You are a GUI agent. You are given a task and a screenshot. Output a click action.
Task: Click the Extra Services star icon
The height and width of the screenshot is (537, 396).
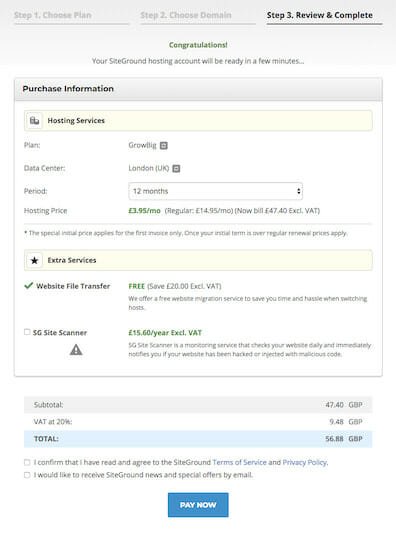(34, 261)
